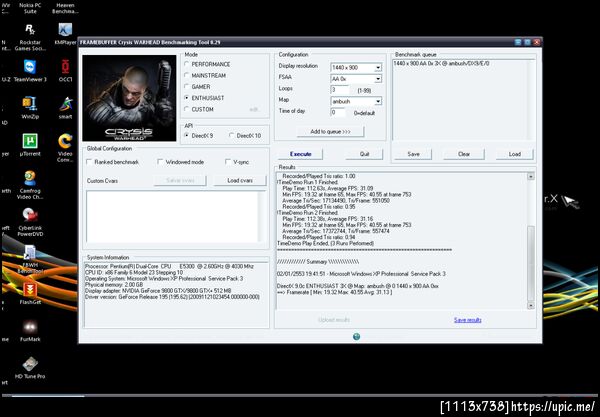
Task: Launch FlashGet from the desktop
Action: click(30, 293)
